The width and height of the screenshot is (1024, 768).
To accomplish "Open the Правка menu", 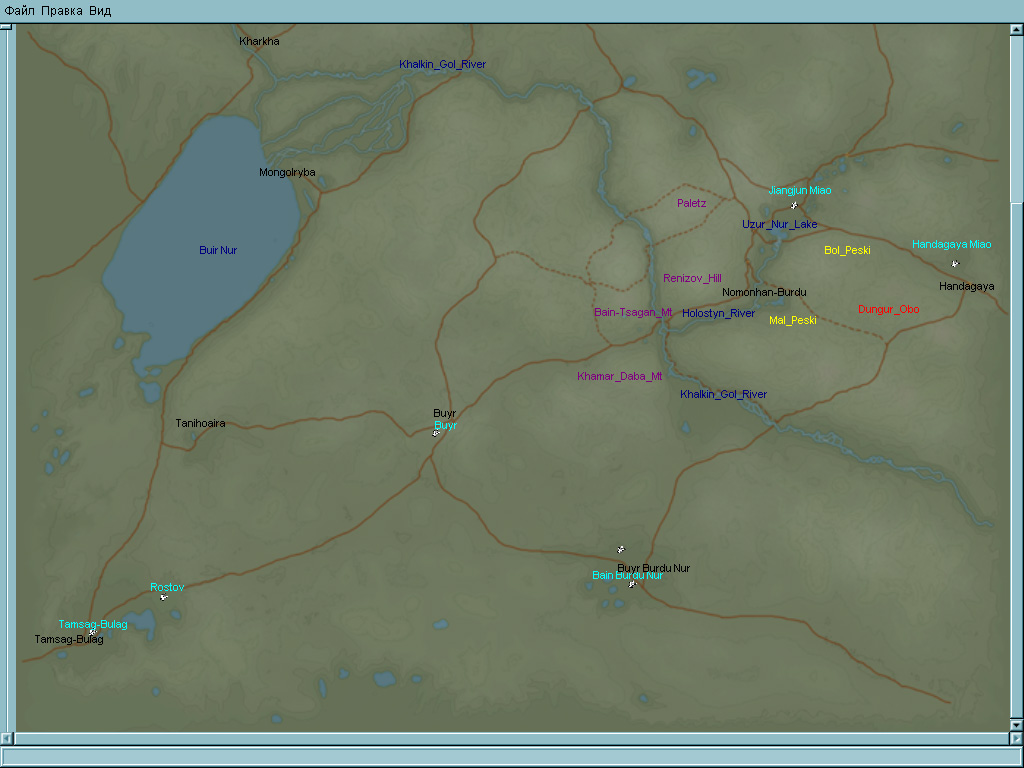I will click(x=61, y=11).
